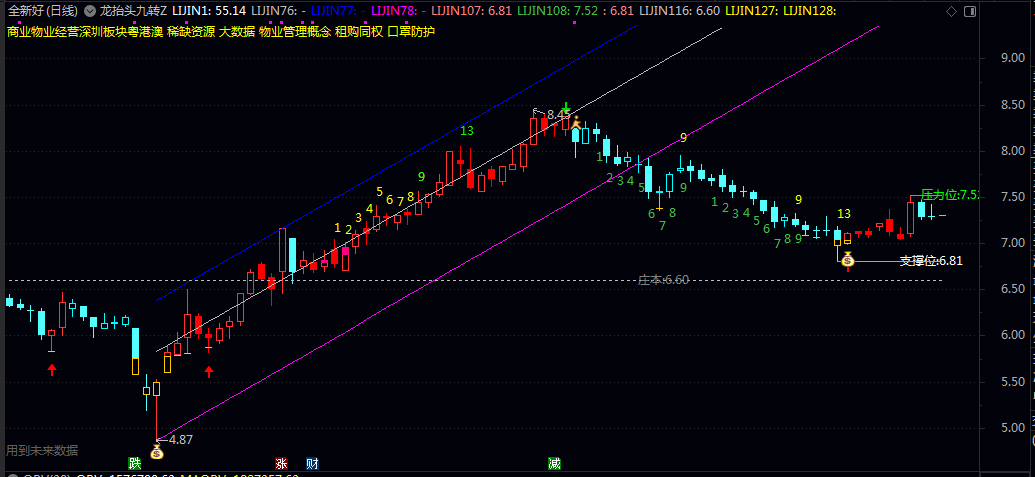Click the red 涨 event marker
This screenshot has width=1035, height=477.
point(281,463)
